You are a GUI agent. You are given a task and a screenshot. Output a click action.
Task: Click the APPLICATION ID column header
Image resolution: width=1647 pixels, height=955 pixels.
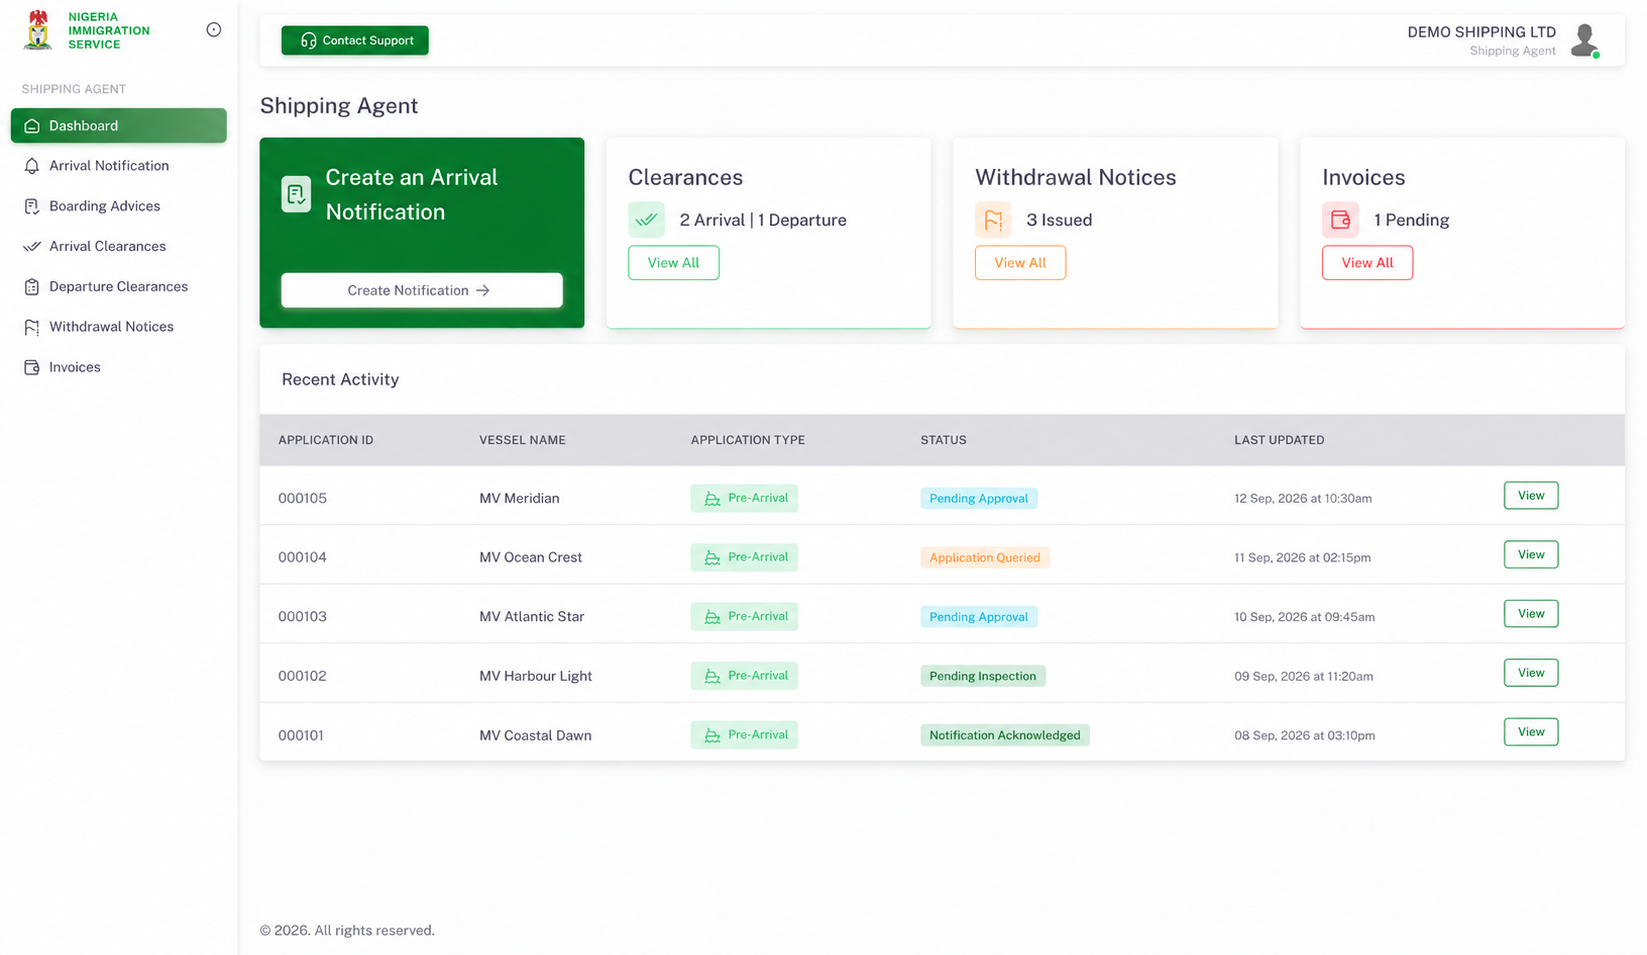click(326, 440)
